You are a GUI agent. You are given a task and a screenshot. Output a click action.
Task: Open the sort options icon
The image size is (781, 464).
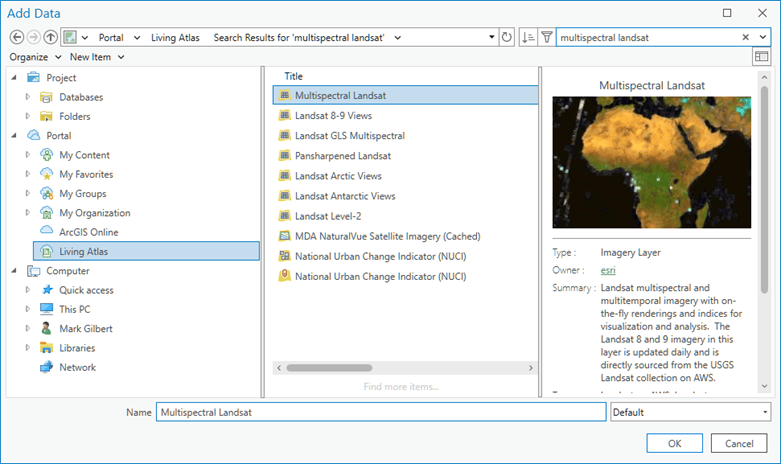(528, 37)
